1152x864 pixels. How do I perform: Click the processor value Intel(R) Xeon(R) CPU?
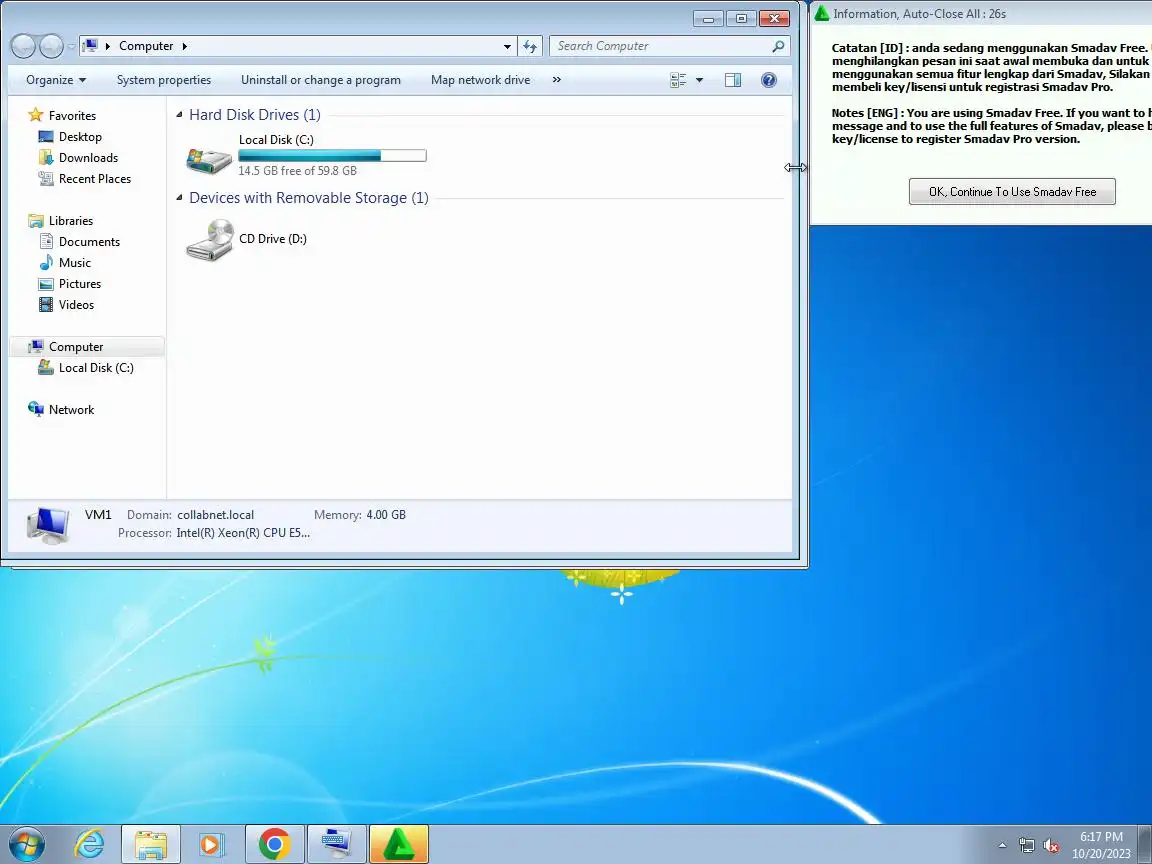point(243,533)
